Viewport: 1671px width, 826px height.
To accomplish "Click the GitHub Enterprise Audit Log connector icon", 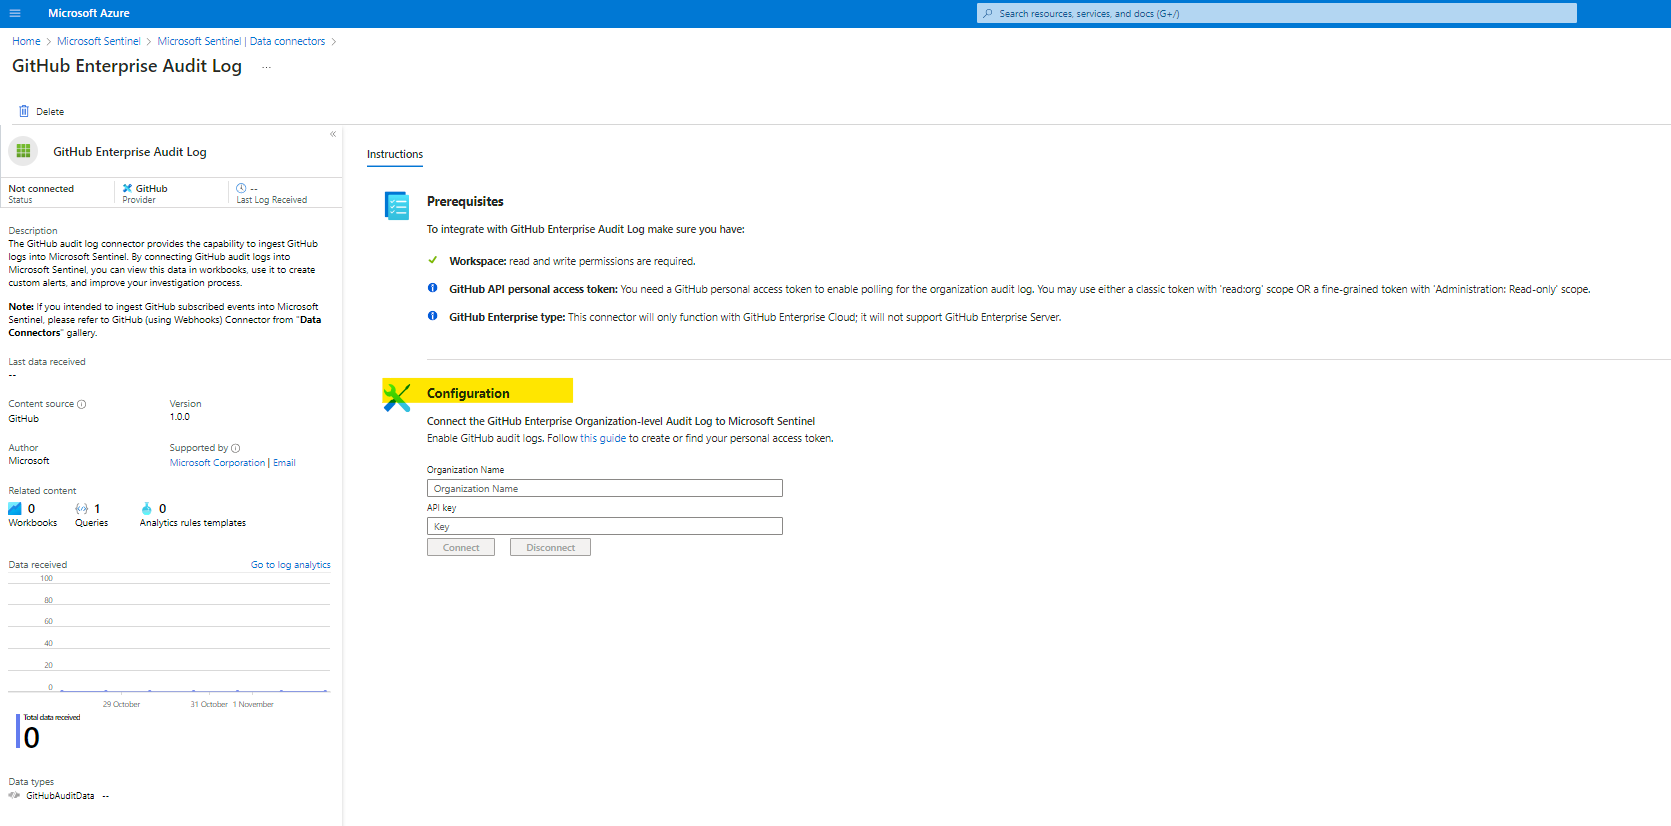I will 23,151.
